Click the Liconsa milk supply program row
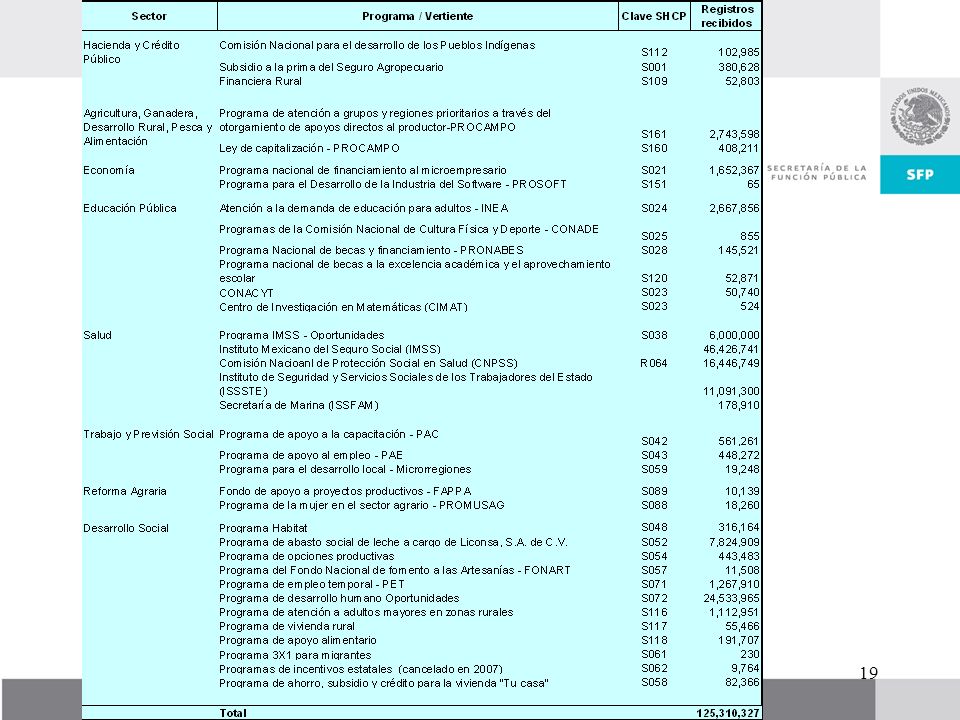Screen dimensions: 960x720 click(394, 542)
